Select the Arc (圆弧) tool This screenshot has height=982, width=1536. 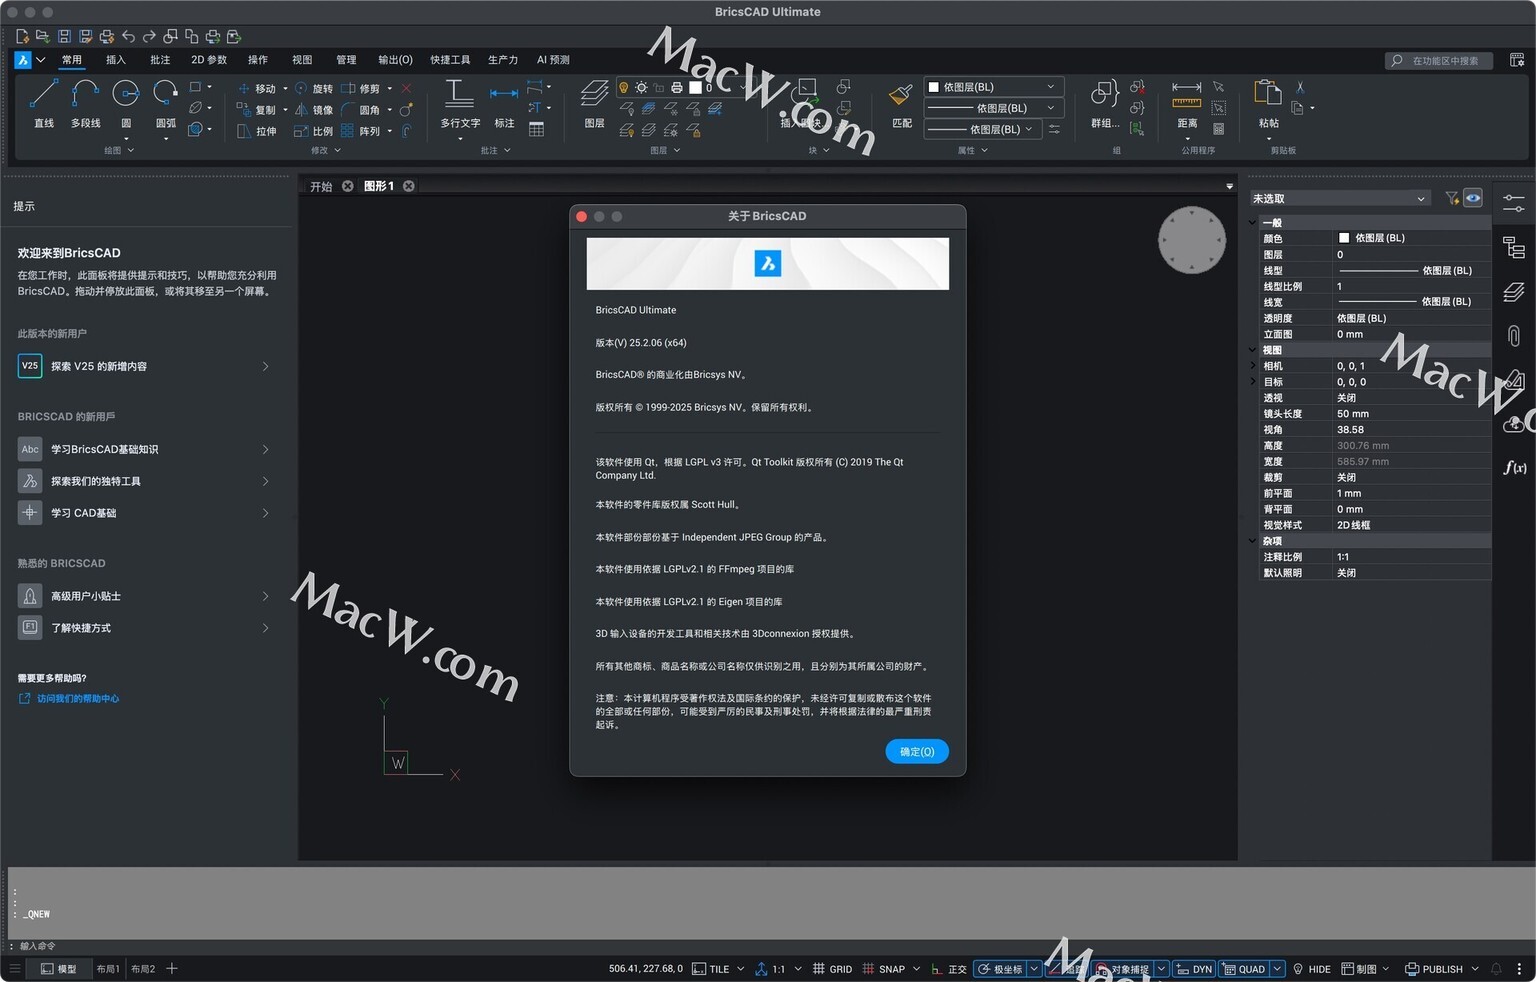click(166, 103)
